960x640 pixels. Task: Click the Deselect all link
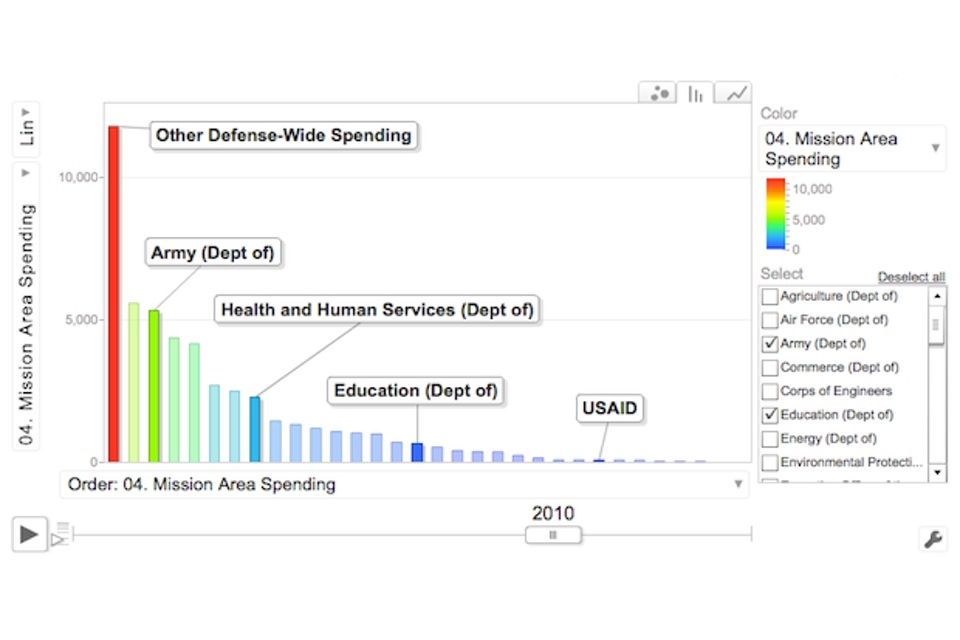point(910,277)
